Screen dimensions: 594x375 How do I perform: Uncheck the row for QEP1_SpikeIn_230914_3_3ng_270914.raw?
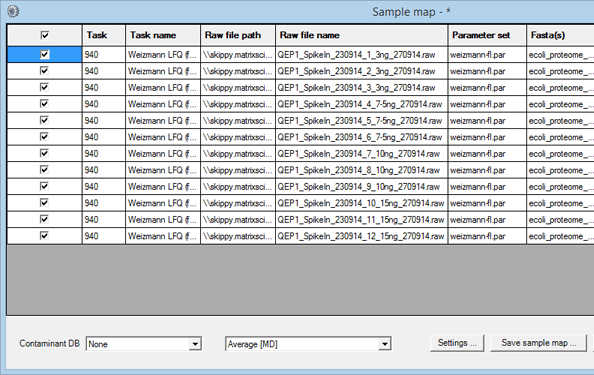coord(44,88)
